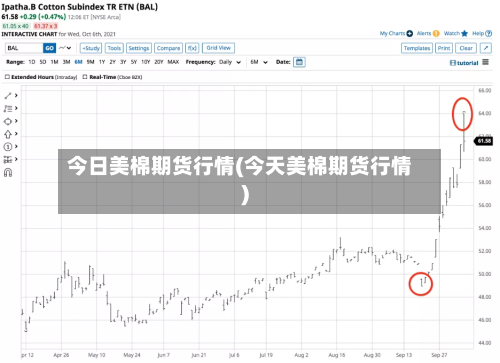The width and height of the screenshot is (500, 363).
Task: Select the 9M range
Action: click(90, 62)
